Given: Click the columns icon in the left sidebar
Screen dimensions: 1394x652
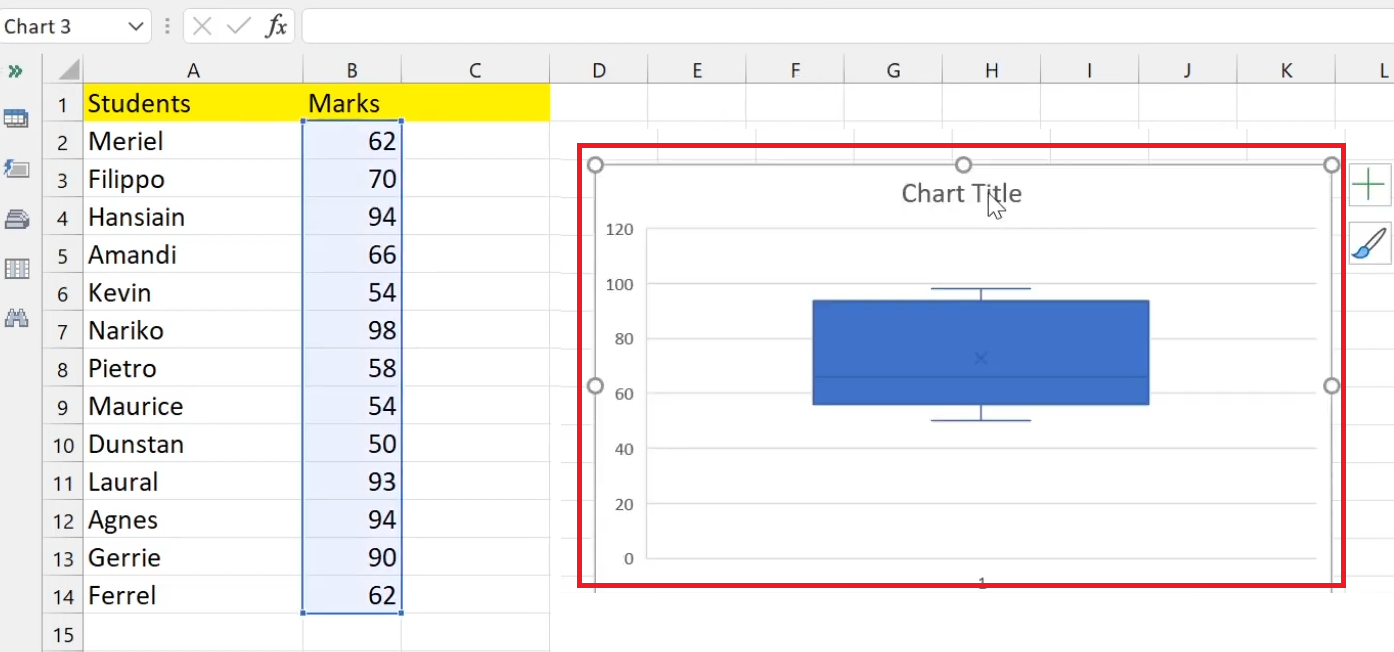Looking at the screenshot, I should (x=16, y=268).
